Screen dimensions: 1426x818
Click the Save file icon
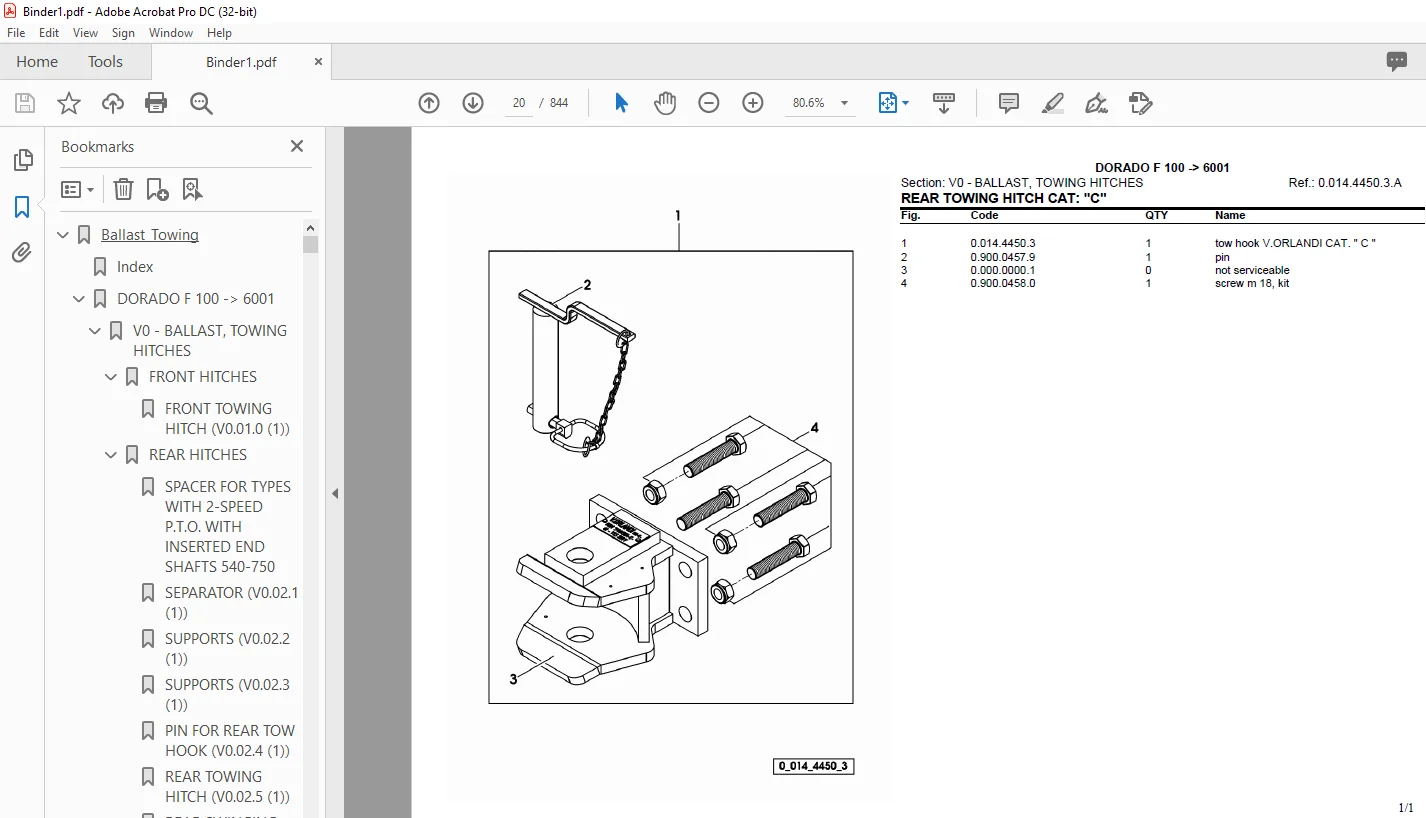pyautogui.click(x=25, y=103)
